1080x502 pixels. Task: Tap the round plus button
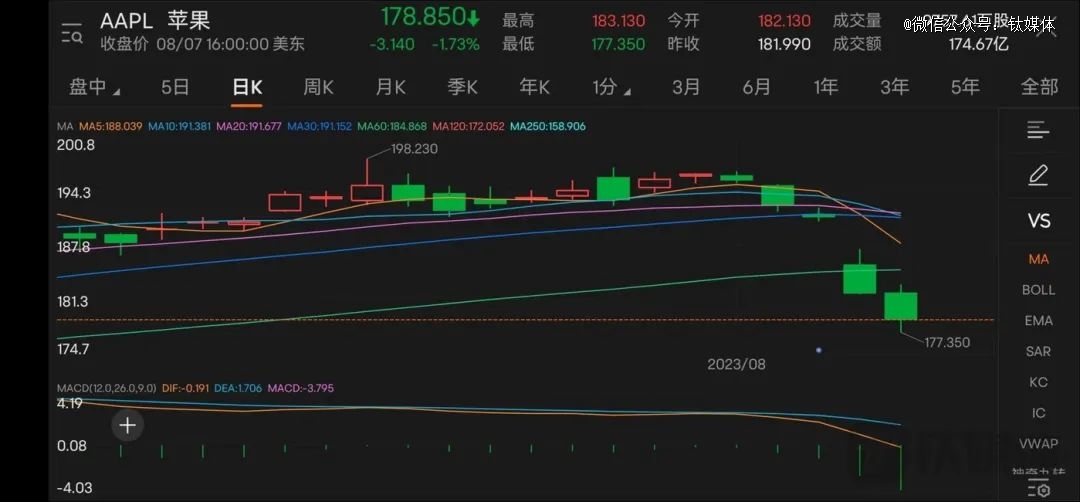coord(127,426)
